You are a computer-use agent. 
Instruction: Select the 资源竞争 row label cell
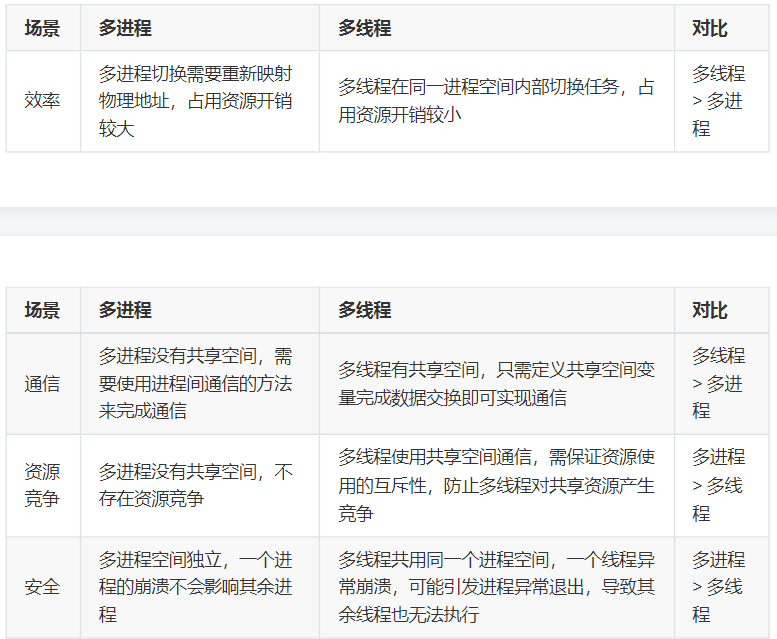click(43, 485)
